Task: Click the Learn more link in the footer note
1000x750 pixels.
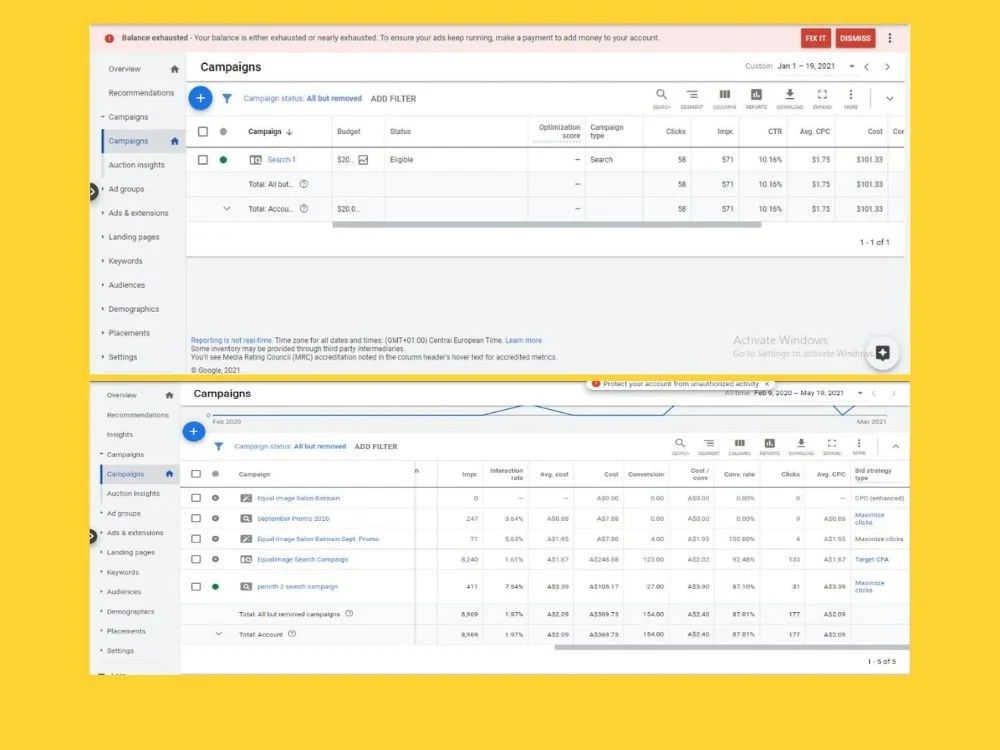Action: click(524, 341)
